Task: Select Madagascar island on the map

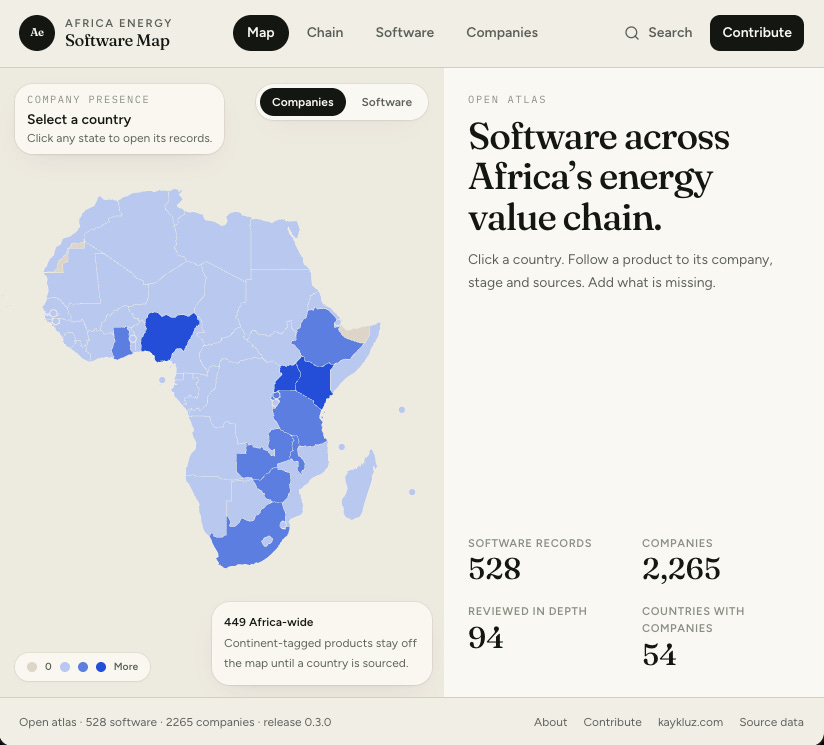Action: click(x=359, y=486)
